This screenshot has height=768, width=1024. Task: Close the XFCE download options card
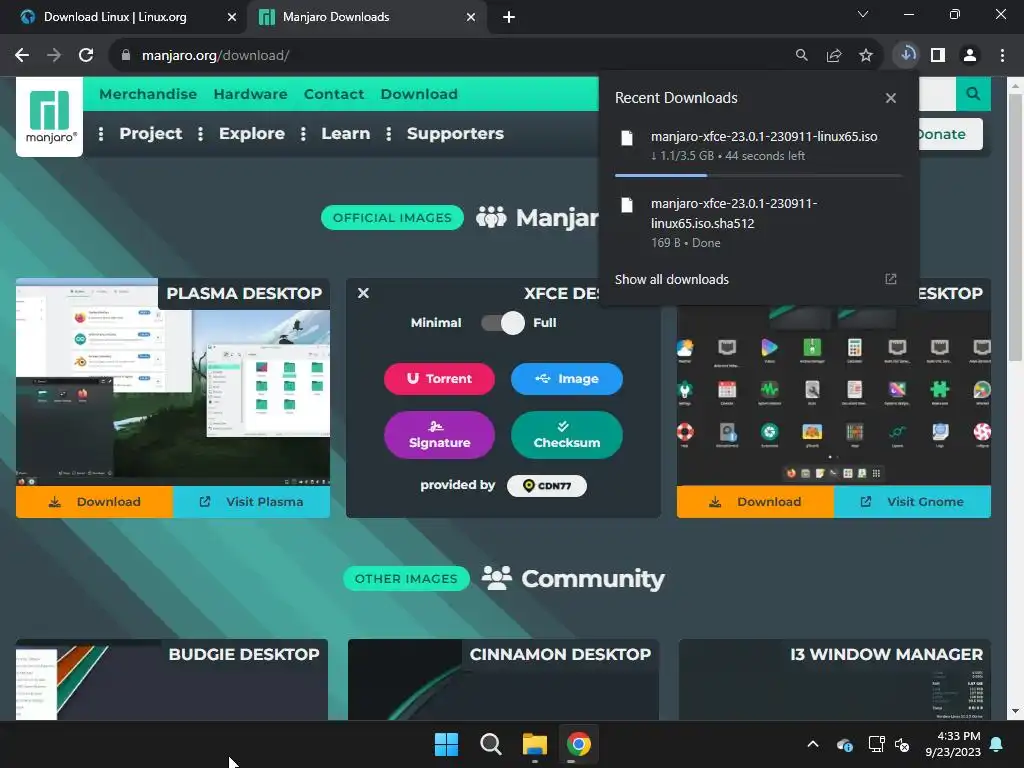pyautogui.click(x=363, y=293)
